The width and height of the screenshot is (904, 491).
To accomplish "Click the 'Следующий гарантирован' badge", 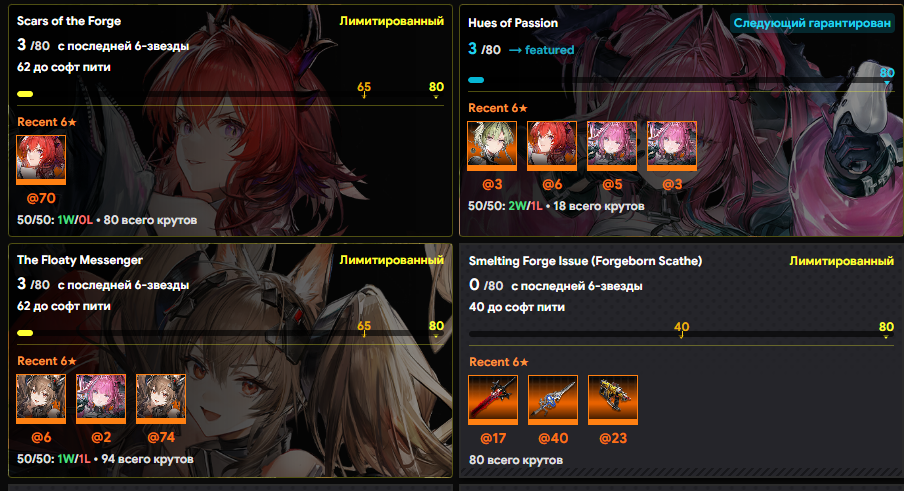I will coord(812,23).
